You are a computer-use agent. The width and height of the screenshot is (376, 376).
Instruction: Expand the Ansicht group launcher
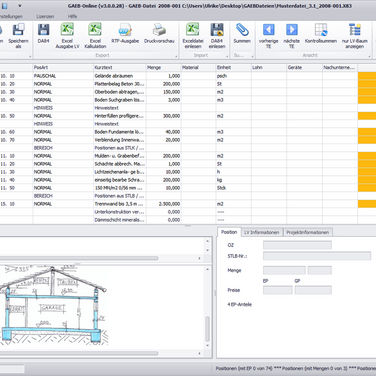tap(369, 56)
